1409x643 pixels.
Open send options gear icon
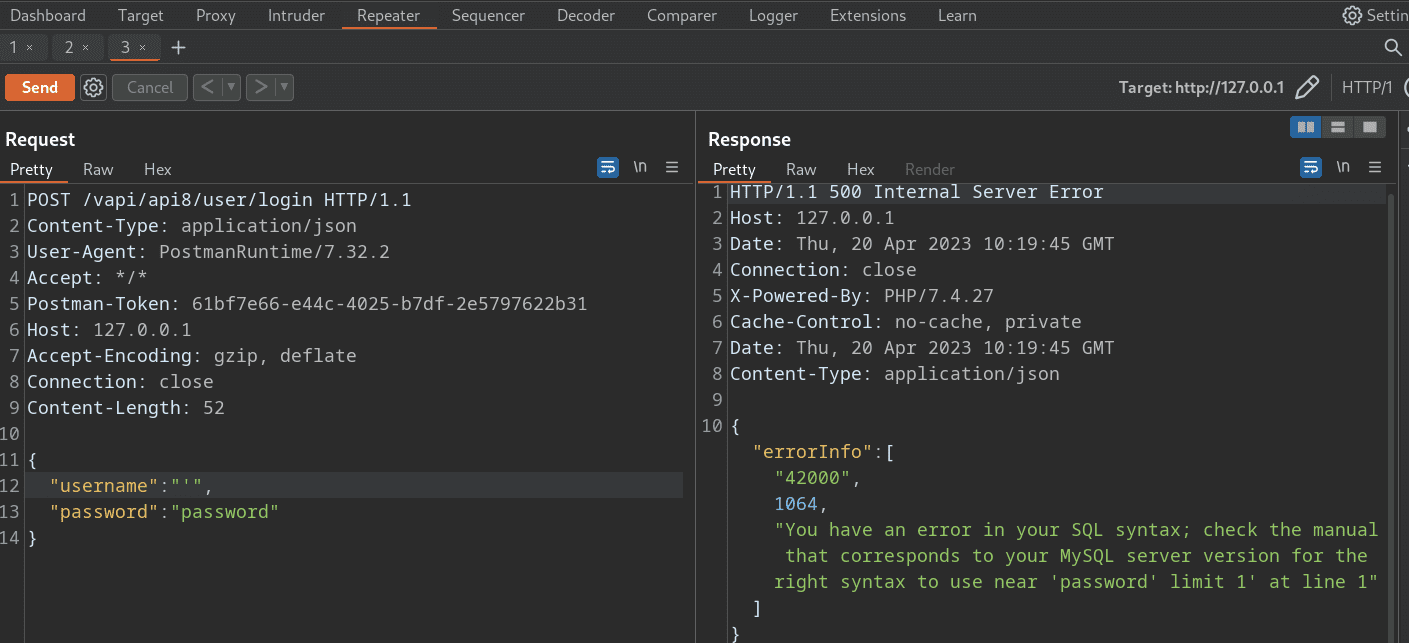click(93, 87)
